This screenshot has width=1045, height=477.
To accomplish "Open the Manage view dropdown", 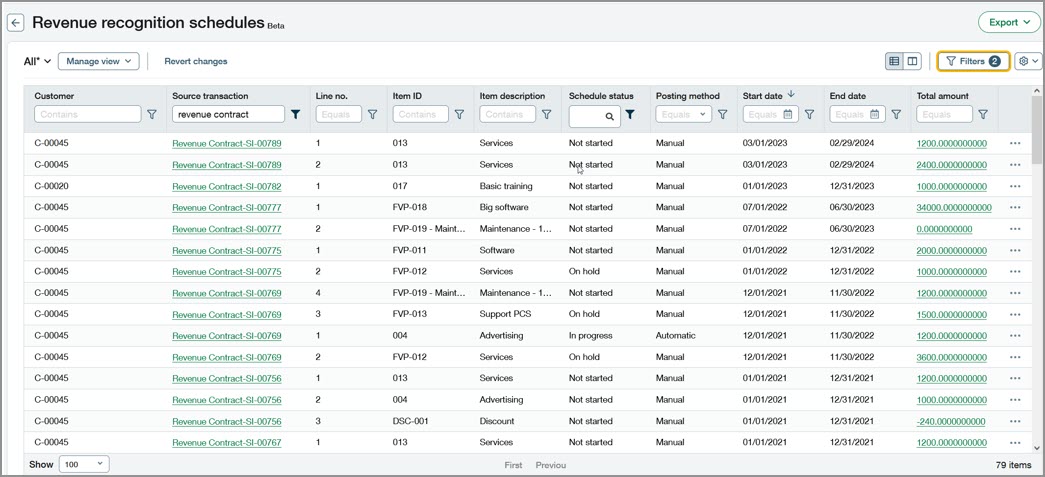I will (x=99, y=61).
